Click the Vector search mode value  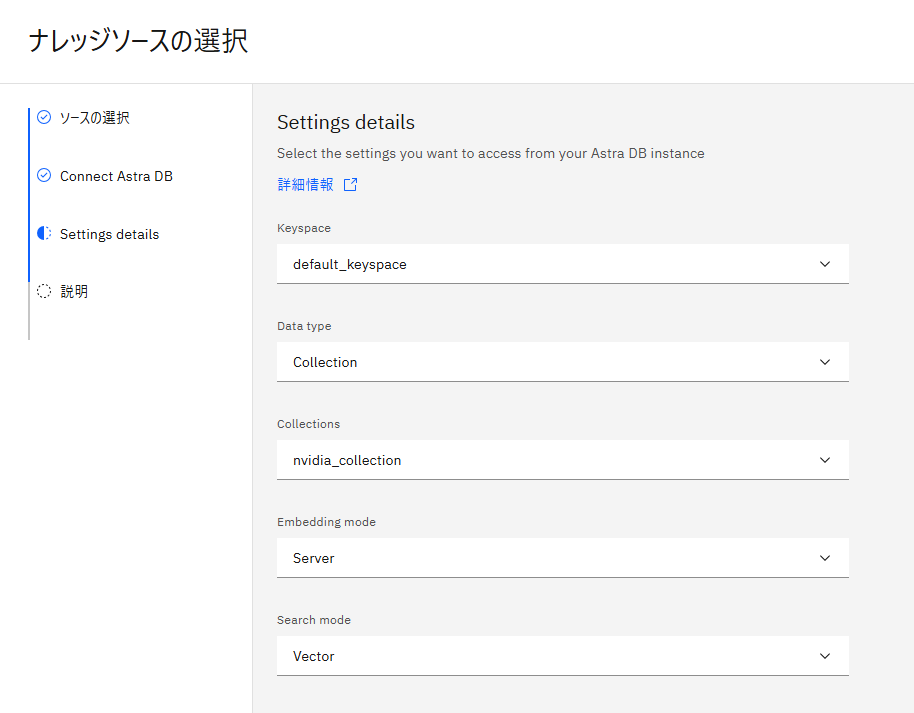(x=314, y=656)
